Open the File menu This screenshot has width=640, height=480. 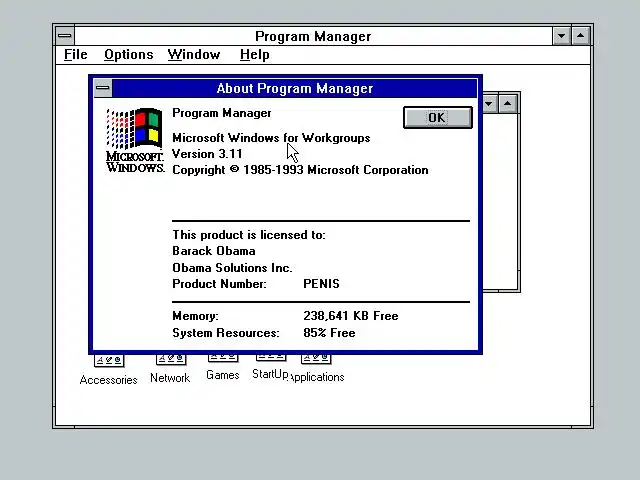coord(76,55)
